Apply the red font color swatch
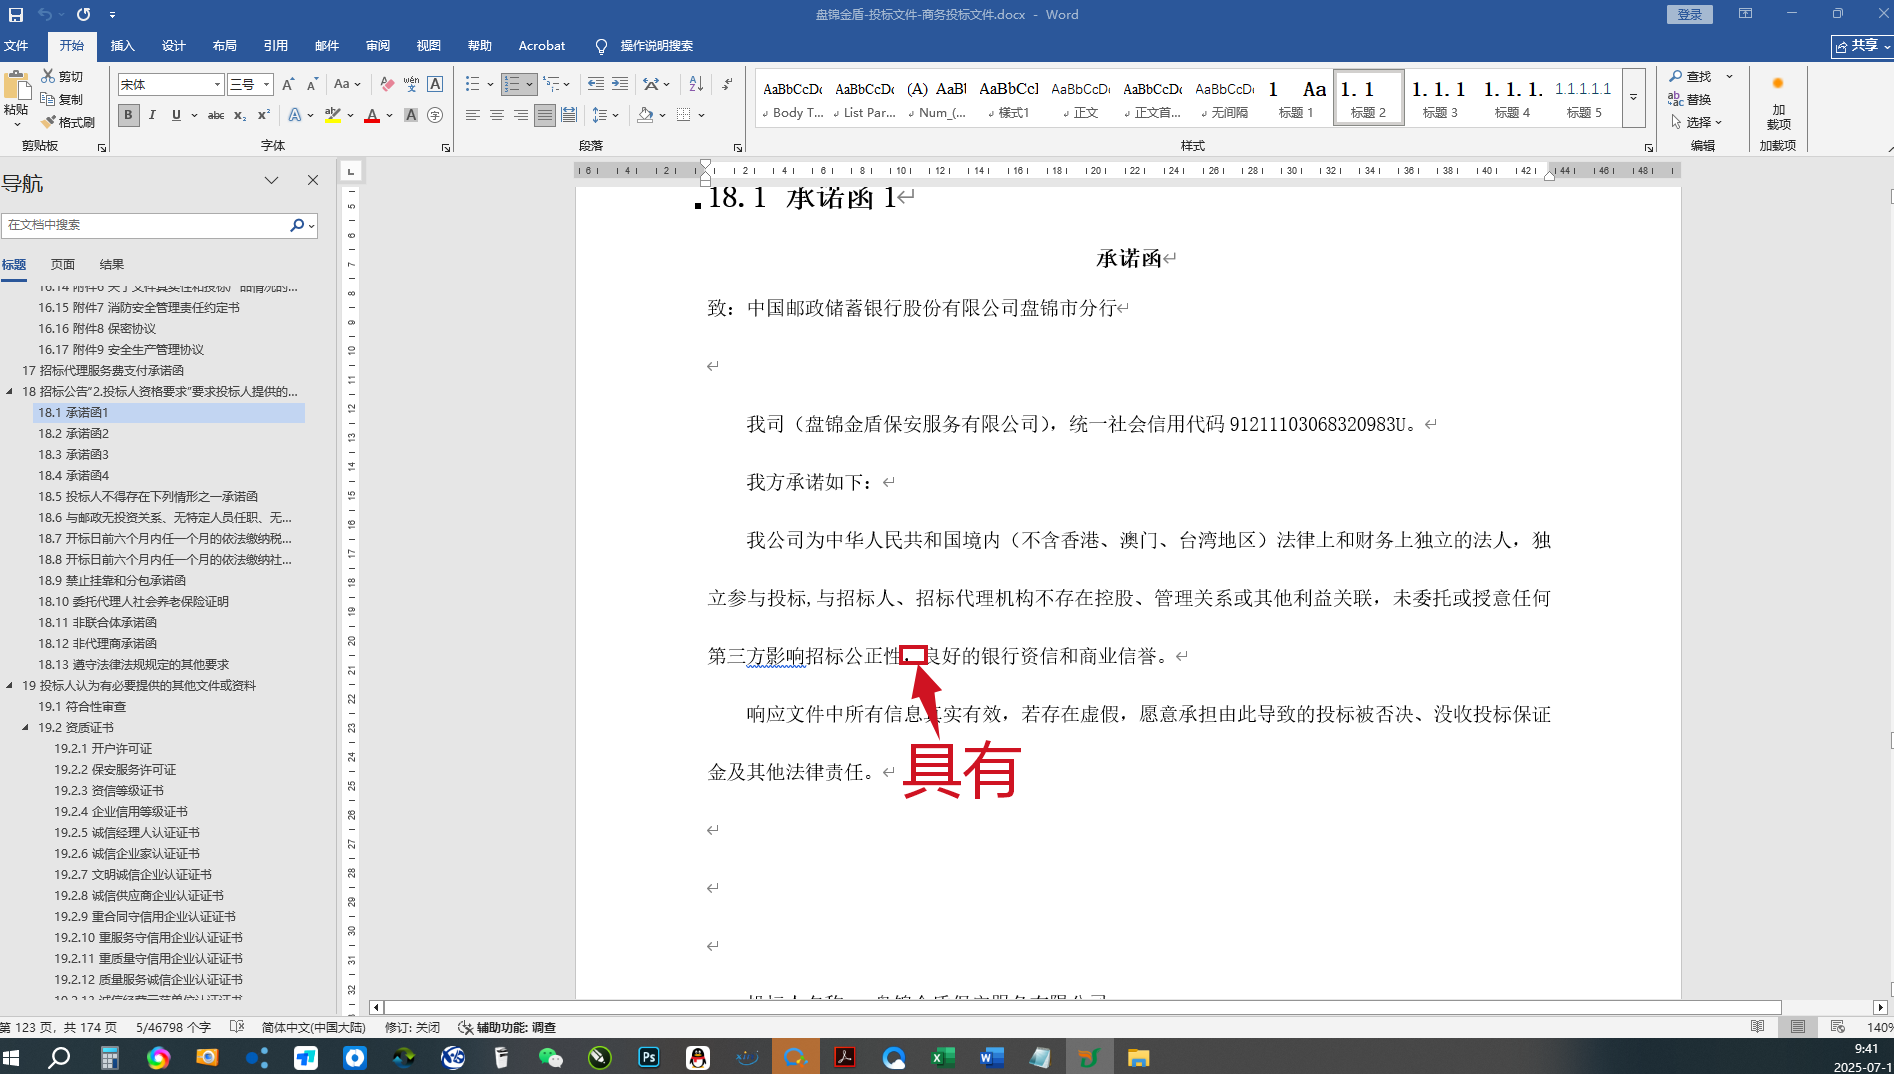1894x1074 pixels. click(x=372, y=115)
